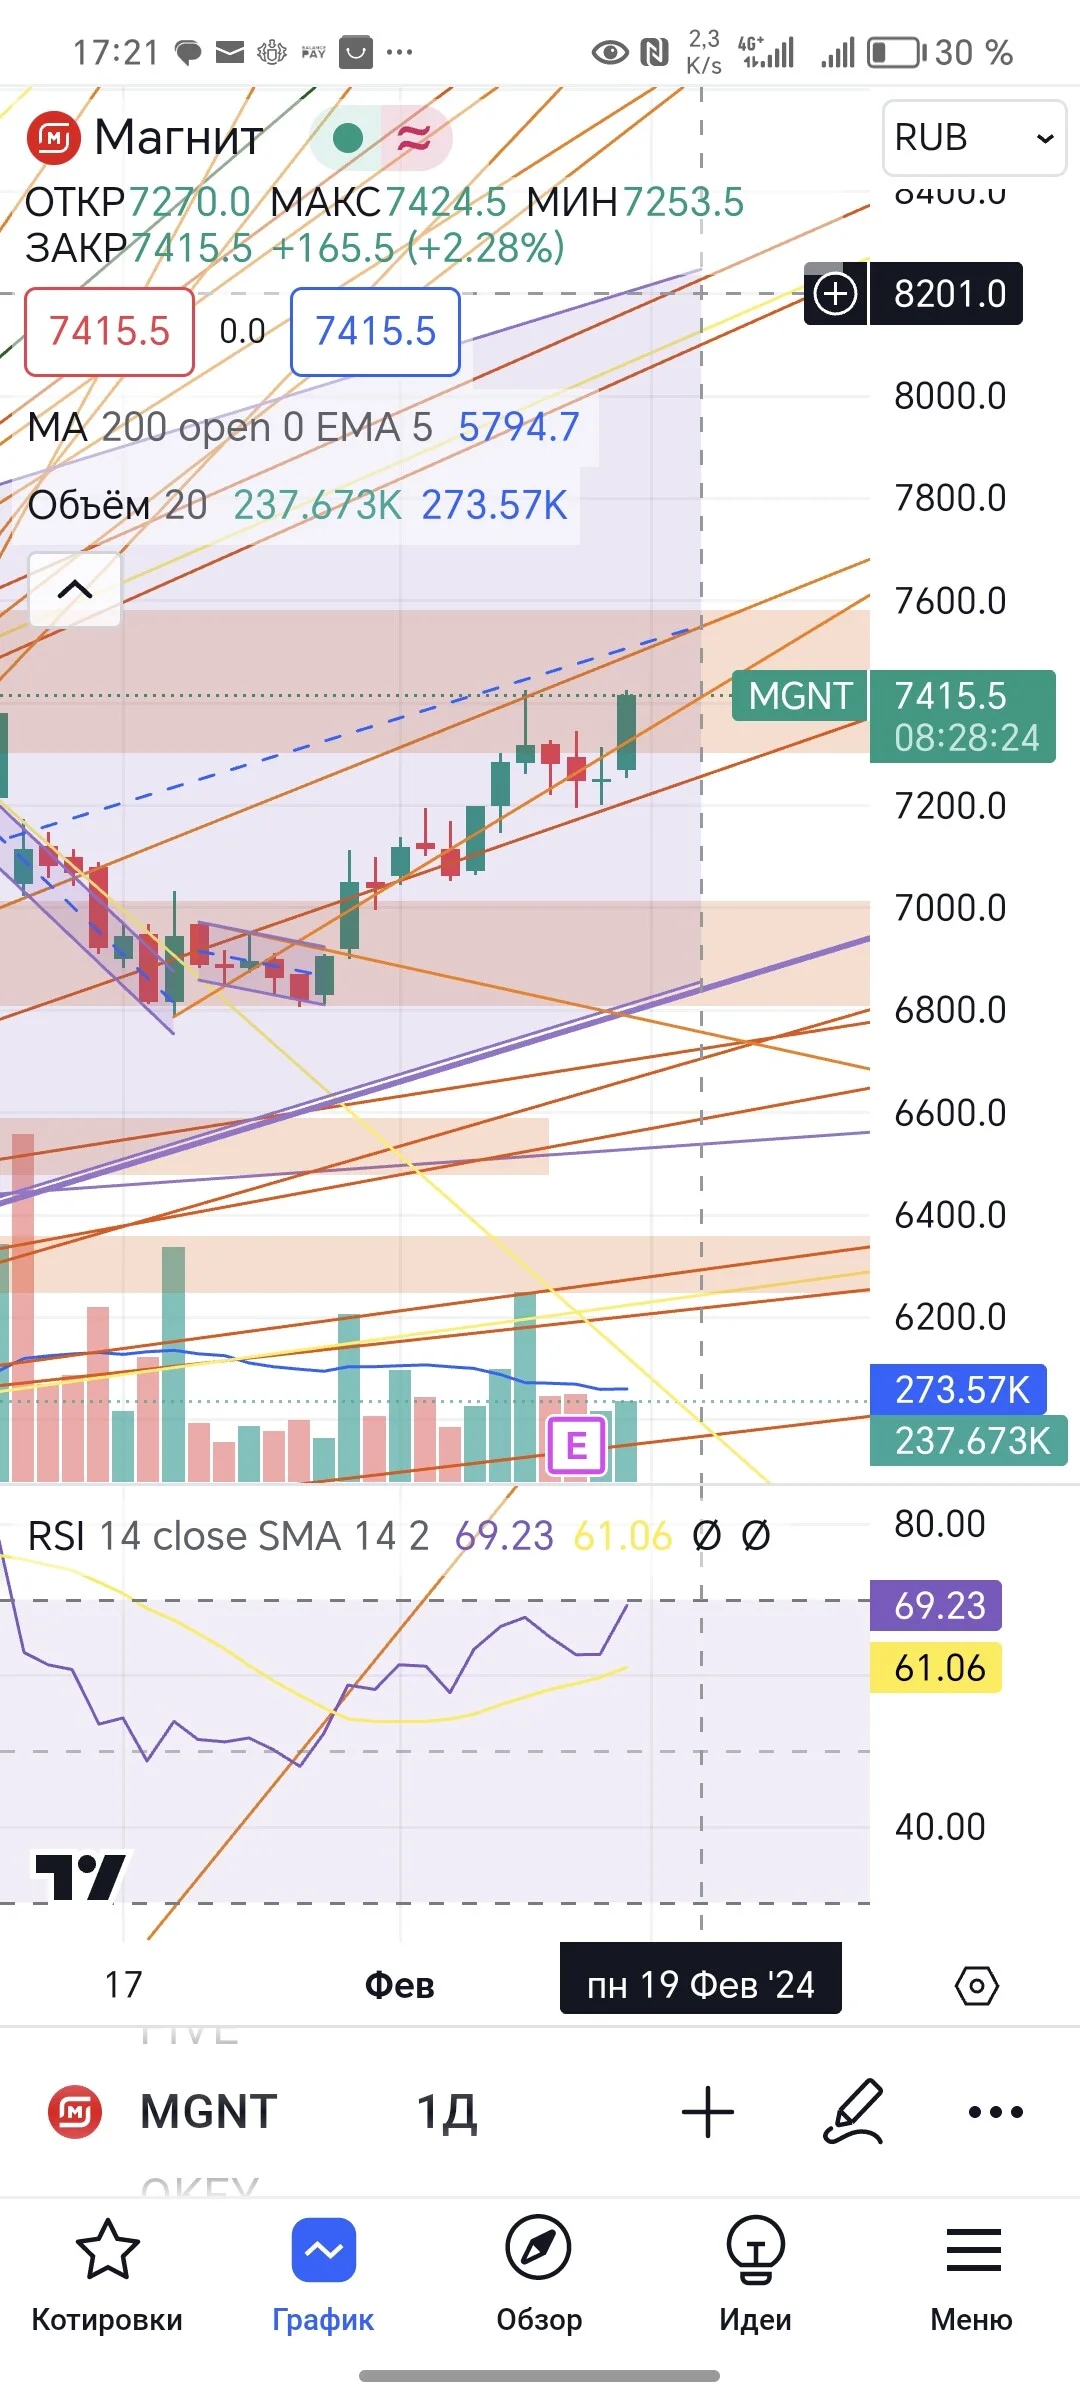Open the earnings E marker on chart
This screenshot has width=1080, height=2400.
(577, 1446)
